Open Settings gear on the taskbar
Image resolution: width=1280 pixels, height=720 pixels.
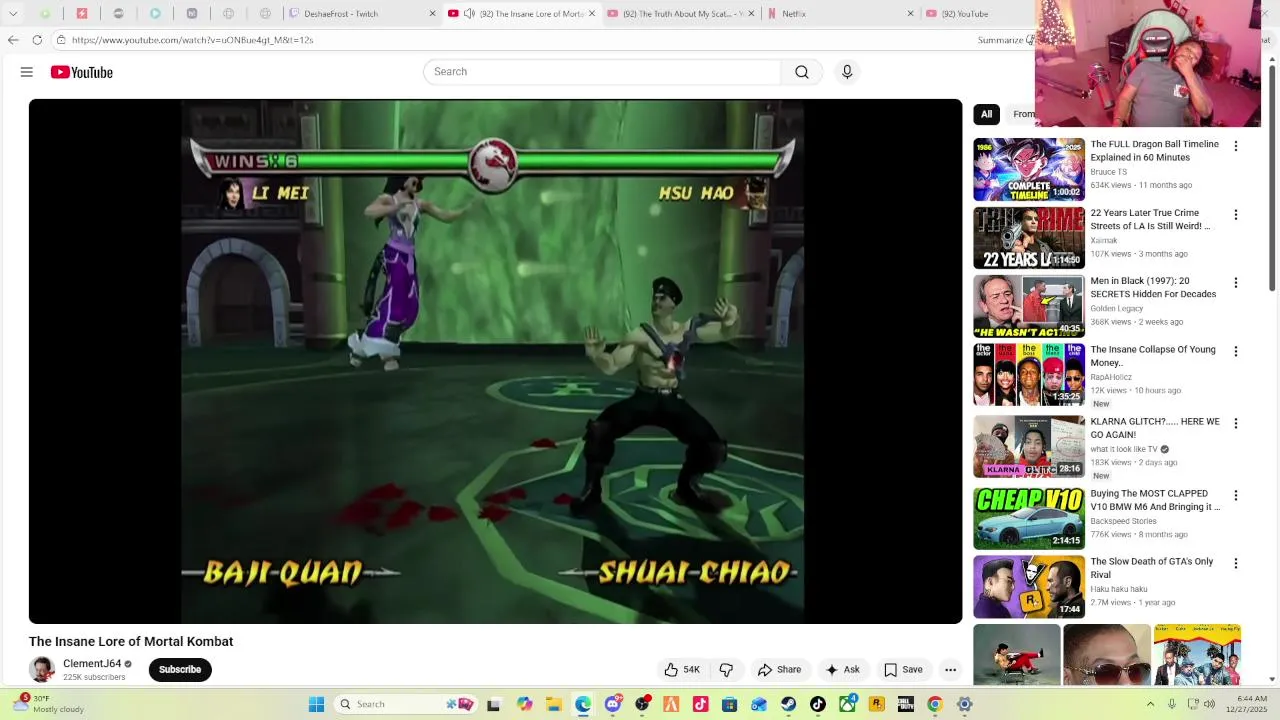point(965,704)
